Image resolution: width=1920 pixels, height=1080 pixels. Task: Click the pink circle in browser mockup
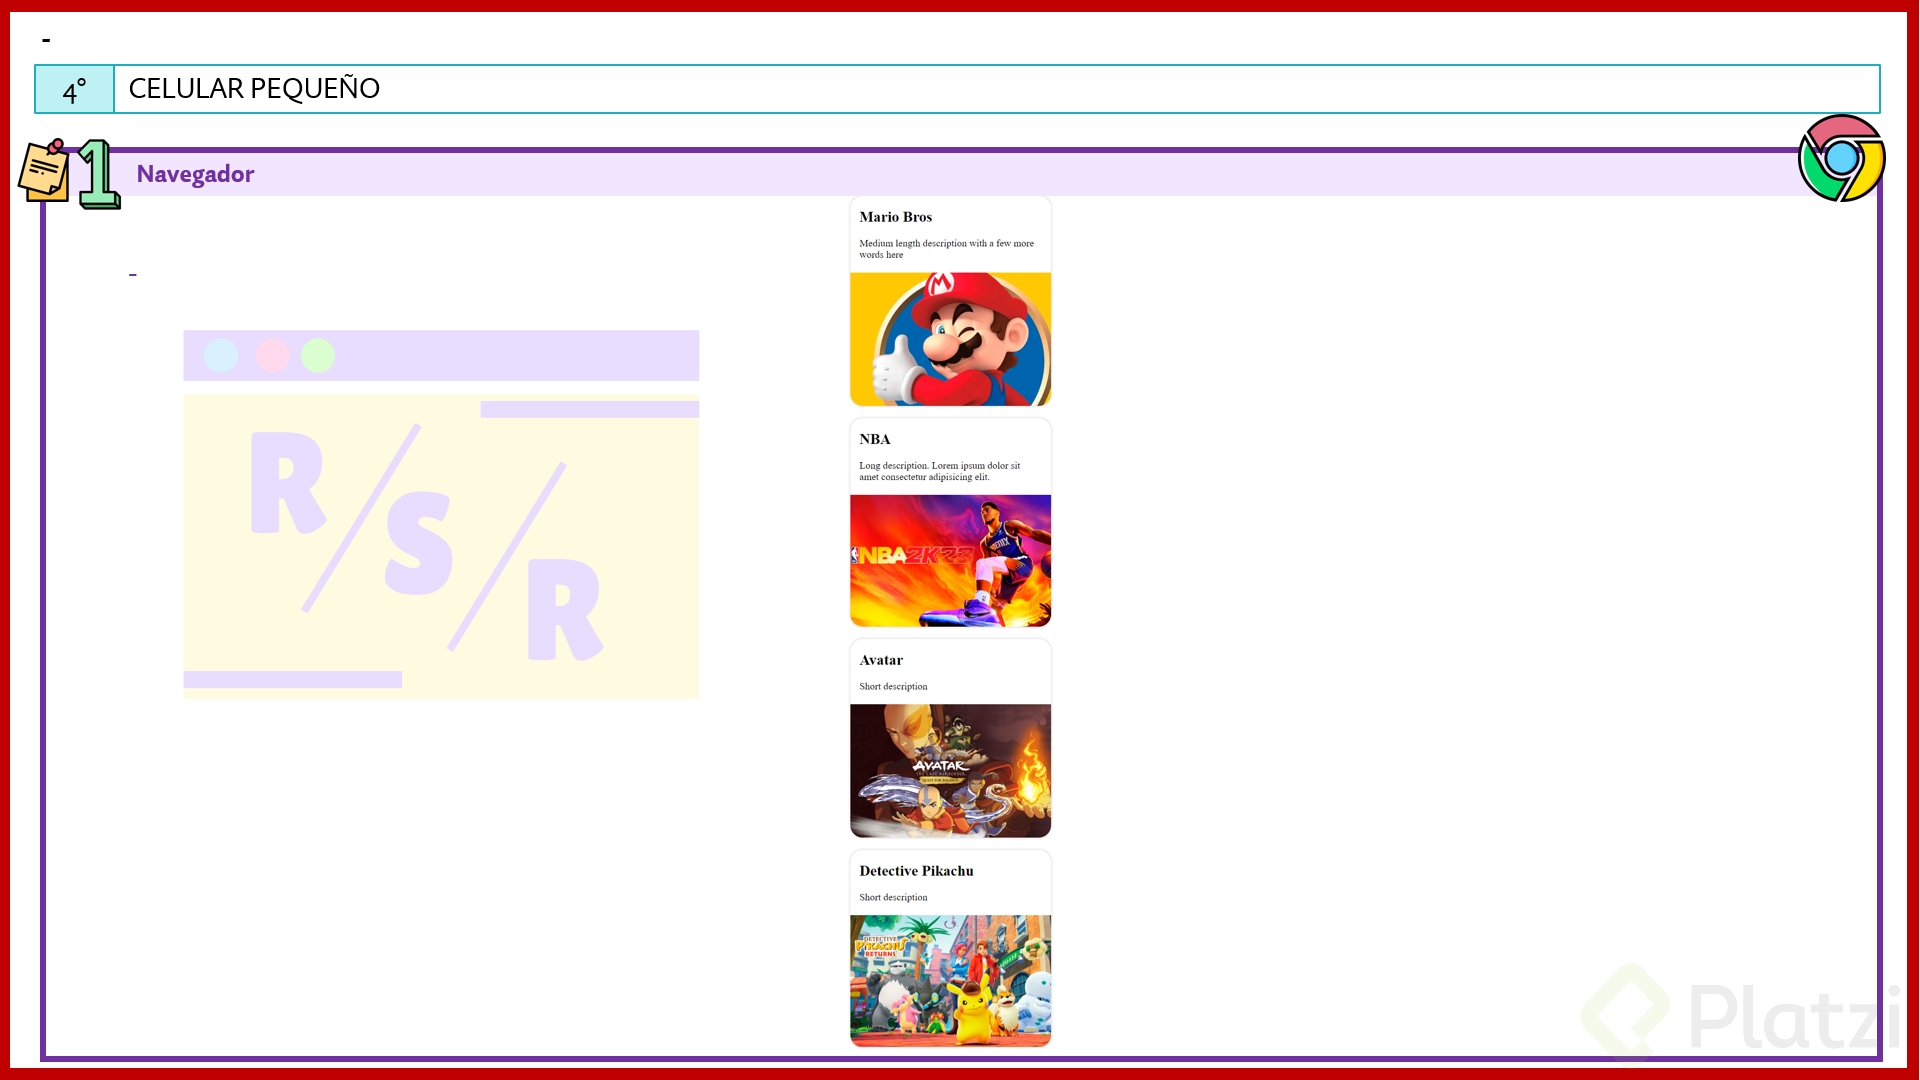(272, 356)
